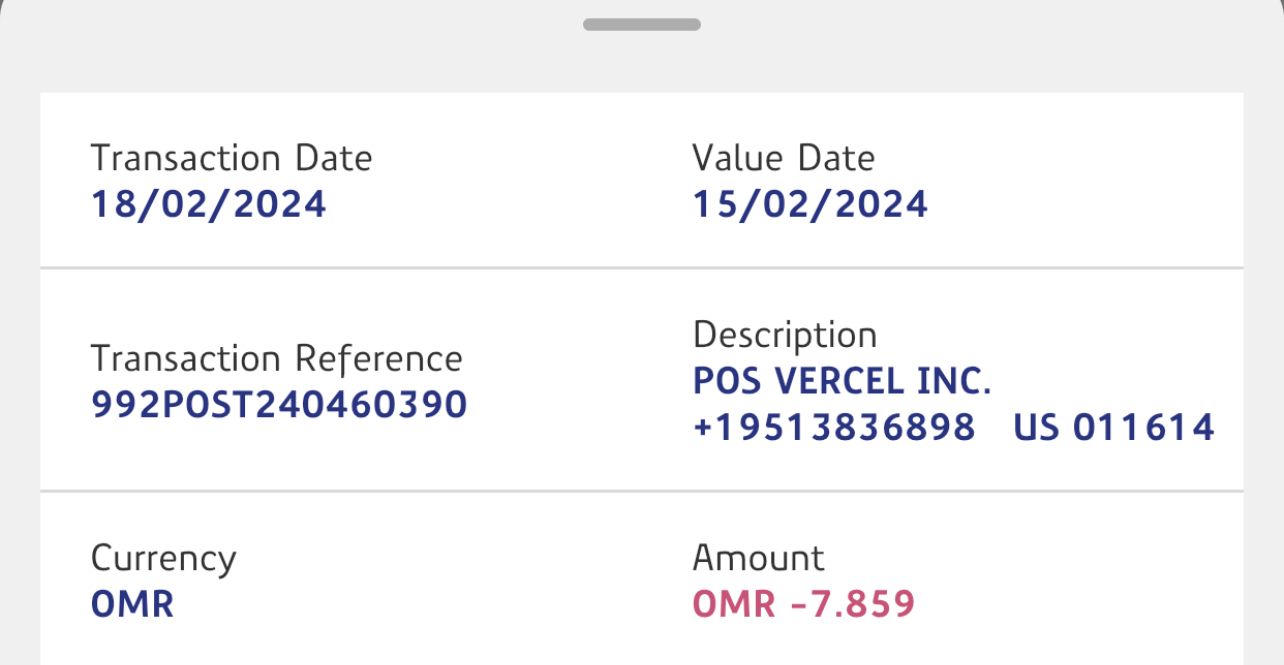Select the amount OMR -7.859
Screen dimensions: 1284x665
click(x=803, y=604)
